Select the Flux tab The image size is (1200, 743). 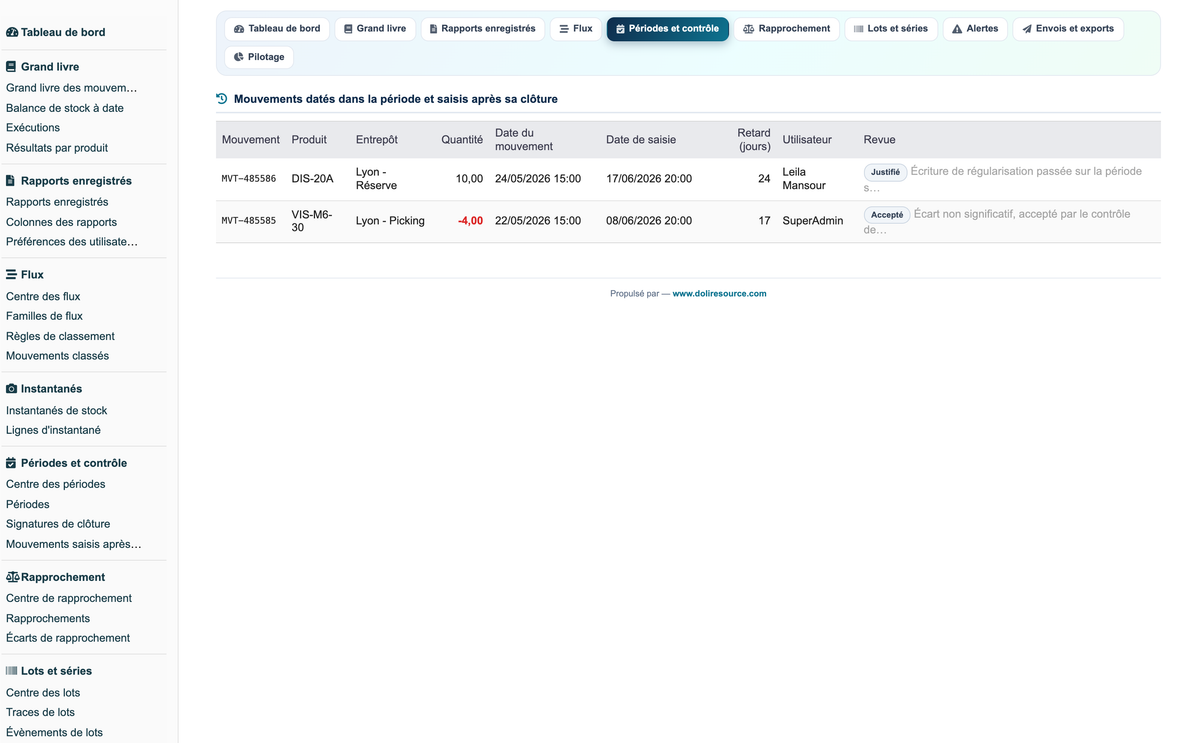[x=576, y=29]
